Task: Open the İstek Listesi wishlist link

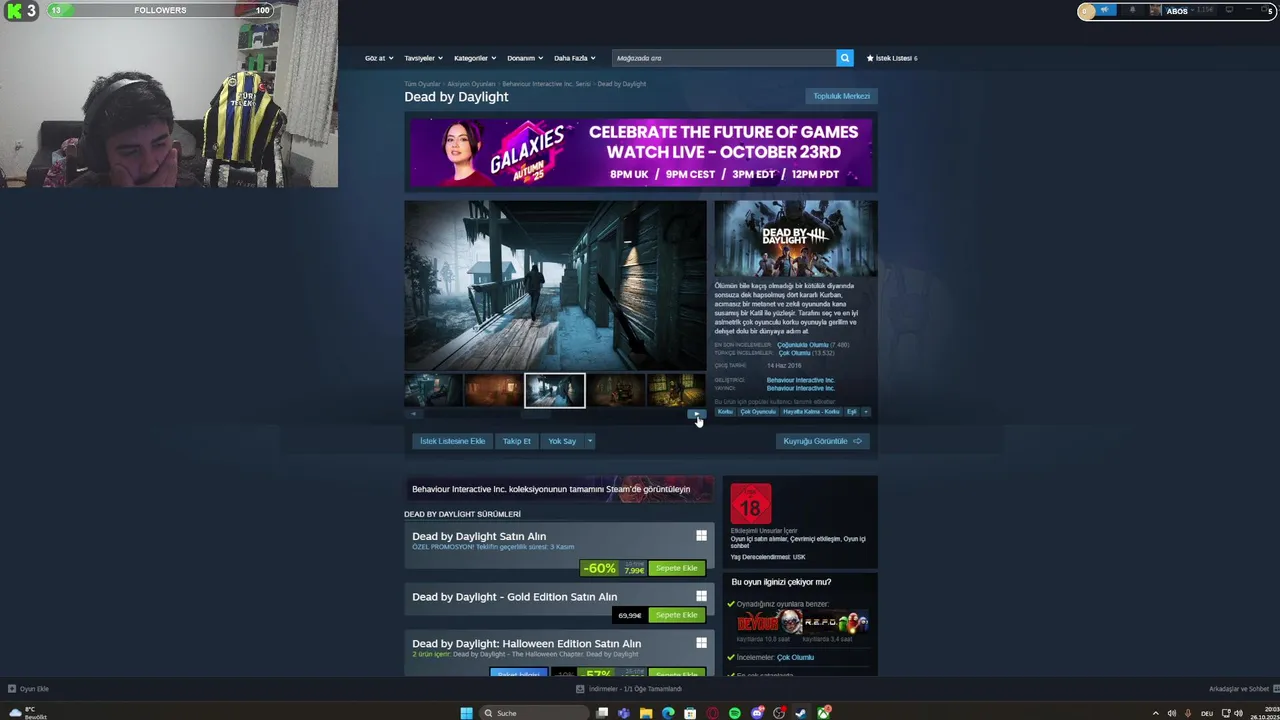Action: [x=892, y=58]
